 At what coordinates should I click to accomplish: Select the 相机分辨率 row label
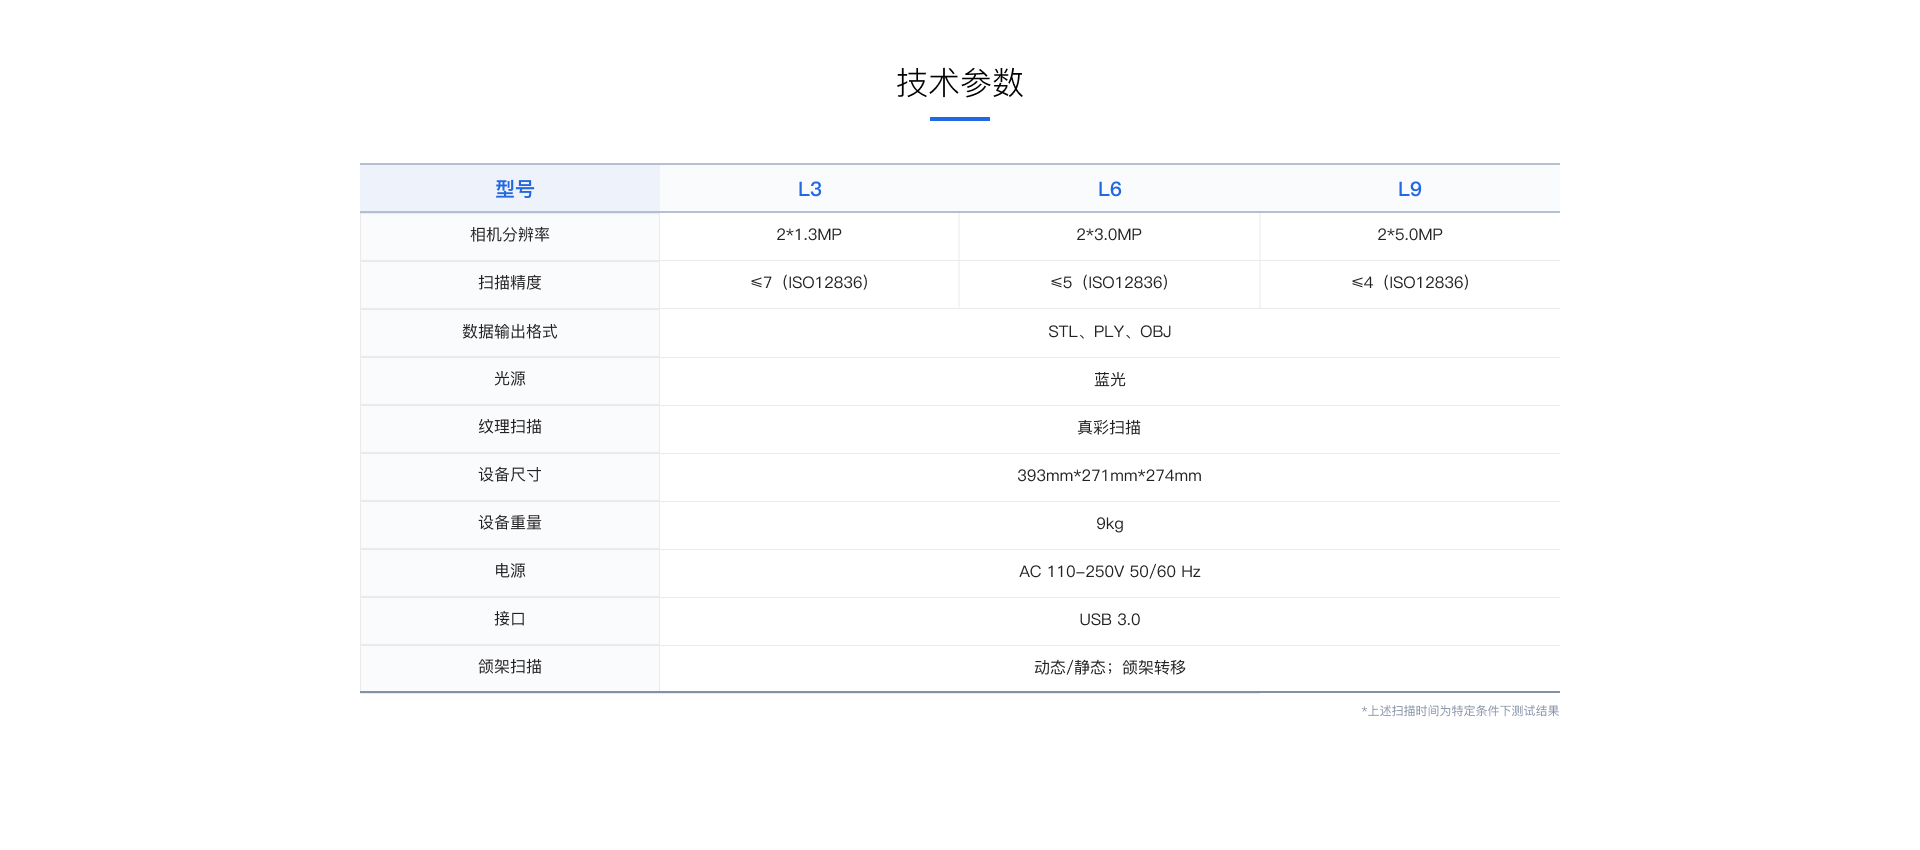pos(510,235)
